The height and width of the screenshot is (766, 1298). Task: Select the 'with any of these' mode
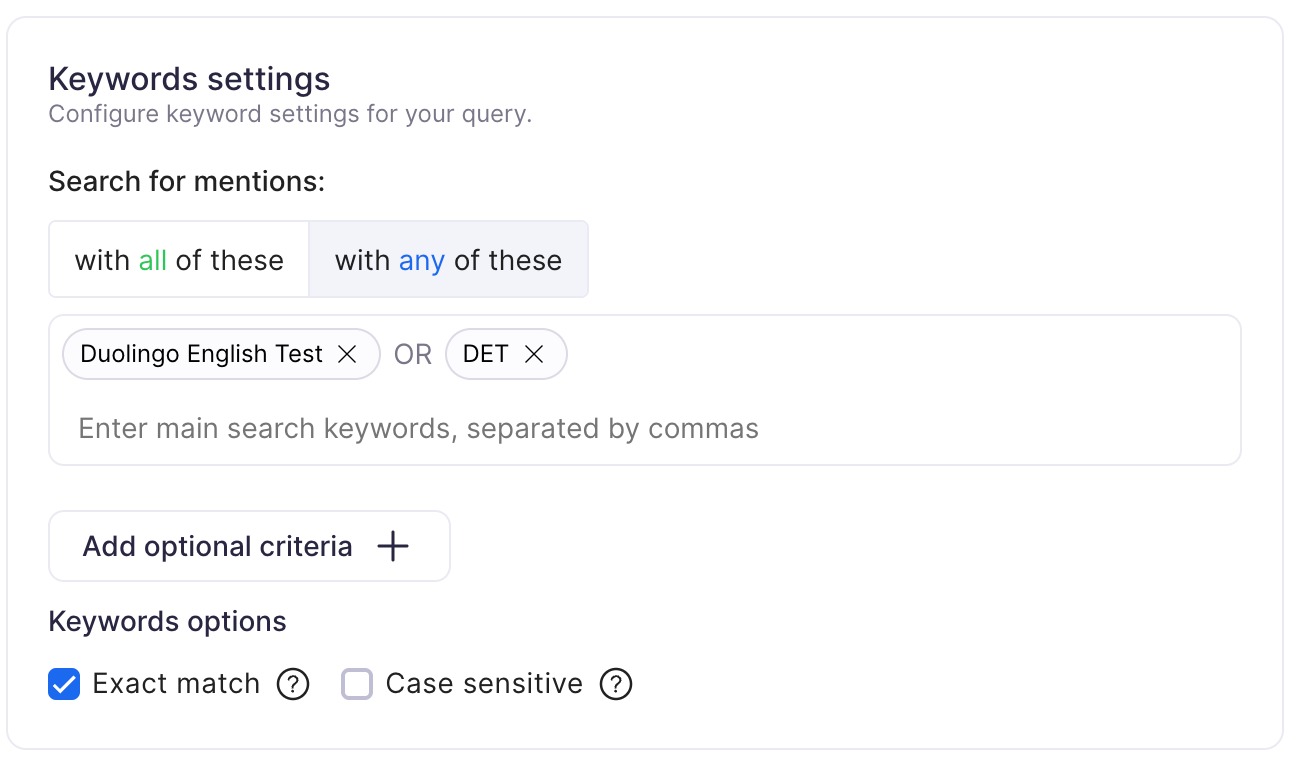(x=447, y=259)
